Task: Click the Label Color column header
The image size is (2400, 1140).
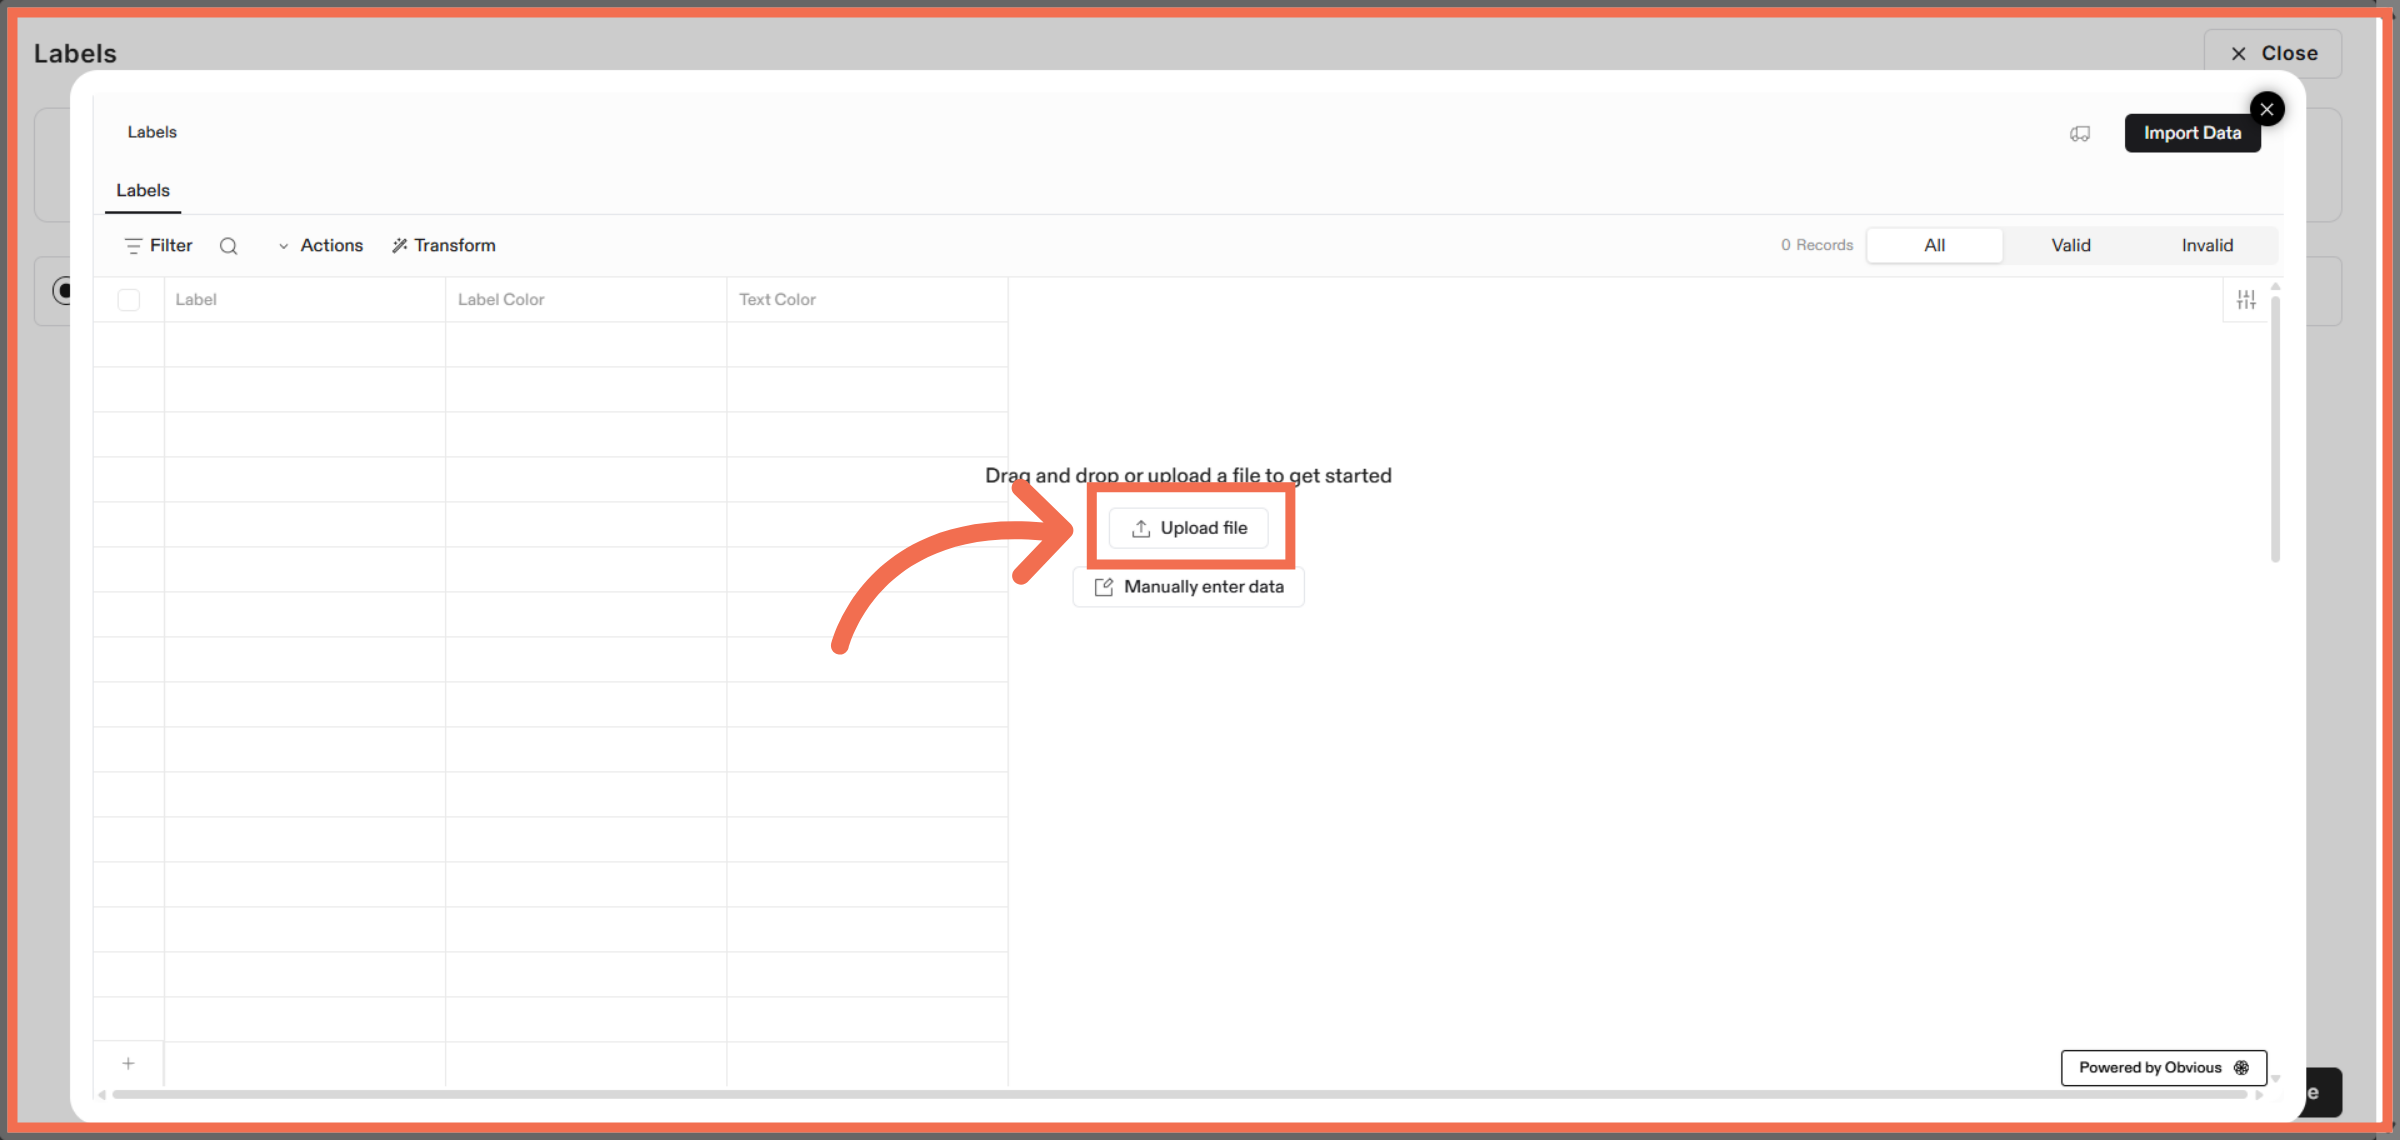Action: pyautogui.click(x=501, y=299)
